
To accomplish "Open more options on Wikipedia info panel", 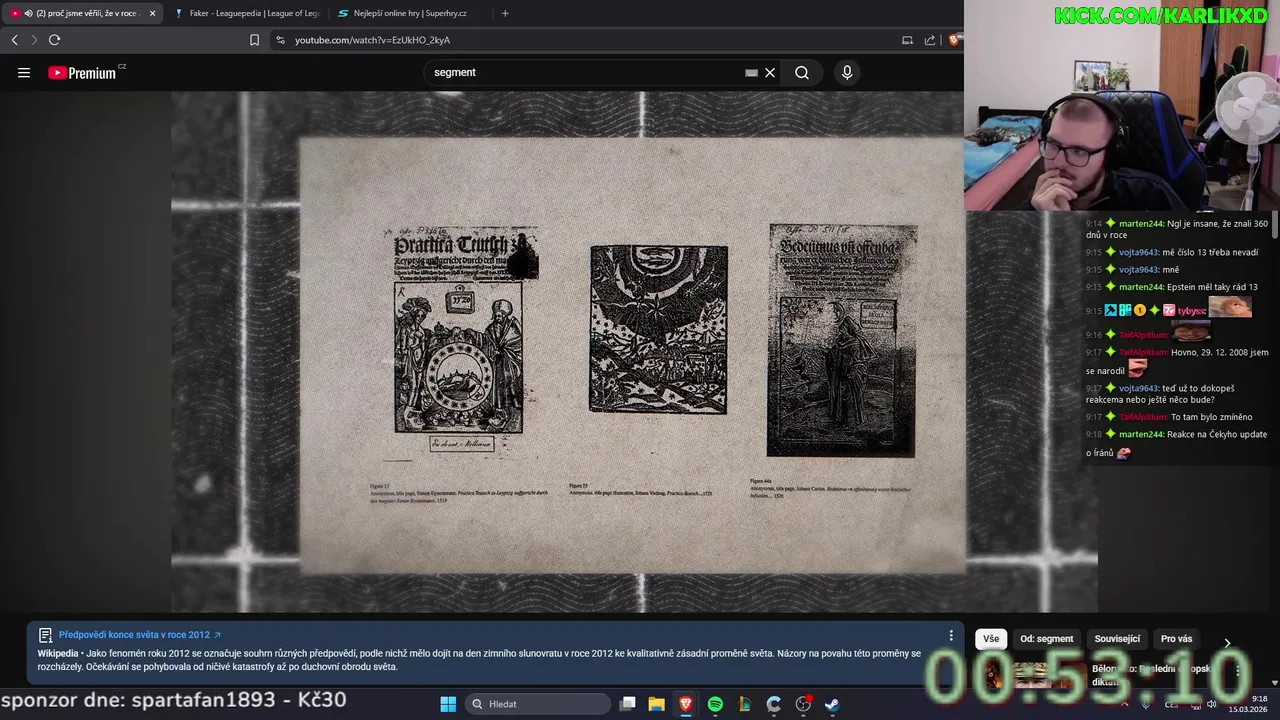I will tap(951, 635).
